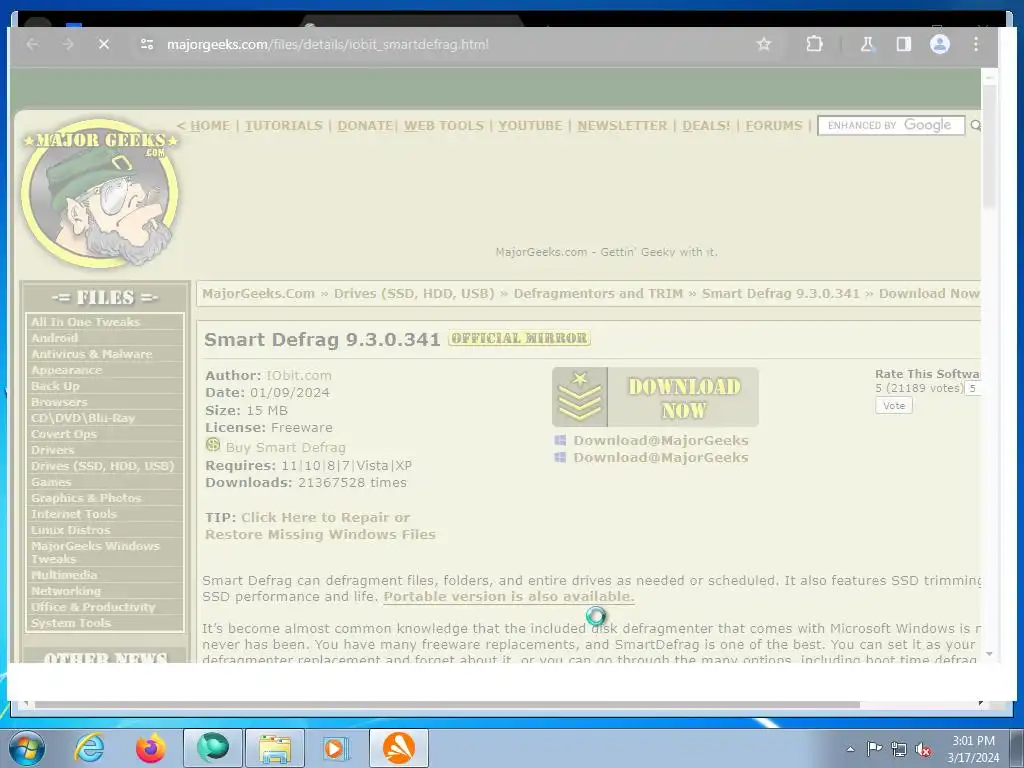Click the big DOWNLOAD NOW button

pos(655,397)
